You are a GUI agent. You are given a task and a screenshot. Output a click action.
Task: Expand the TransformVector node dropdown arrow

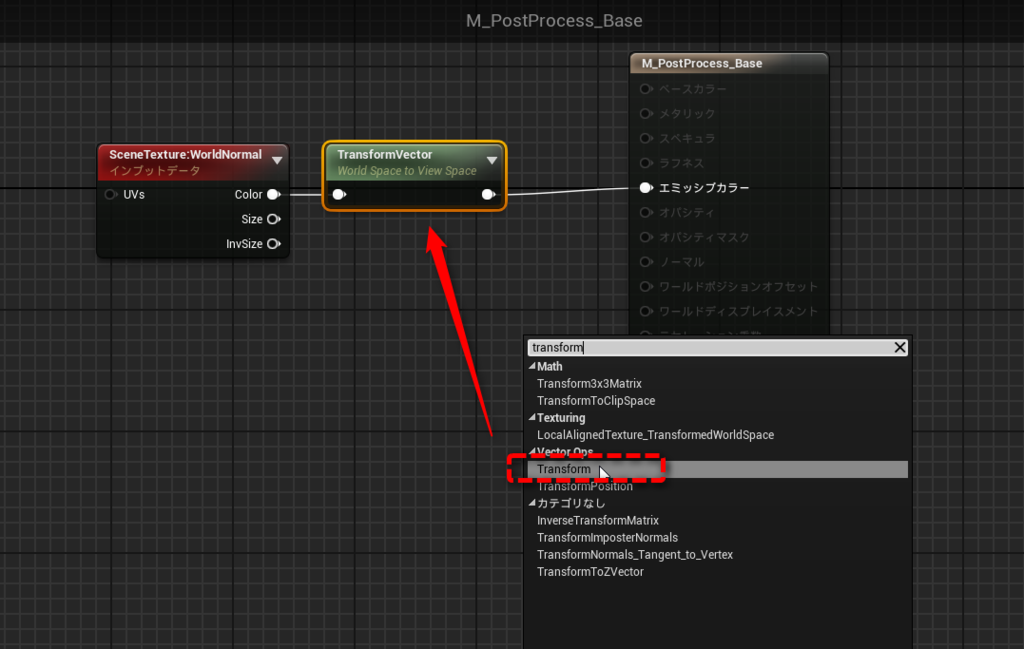pos(492,160)
